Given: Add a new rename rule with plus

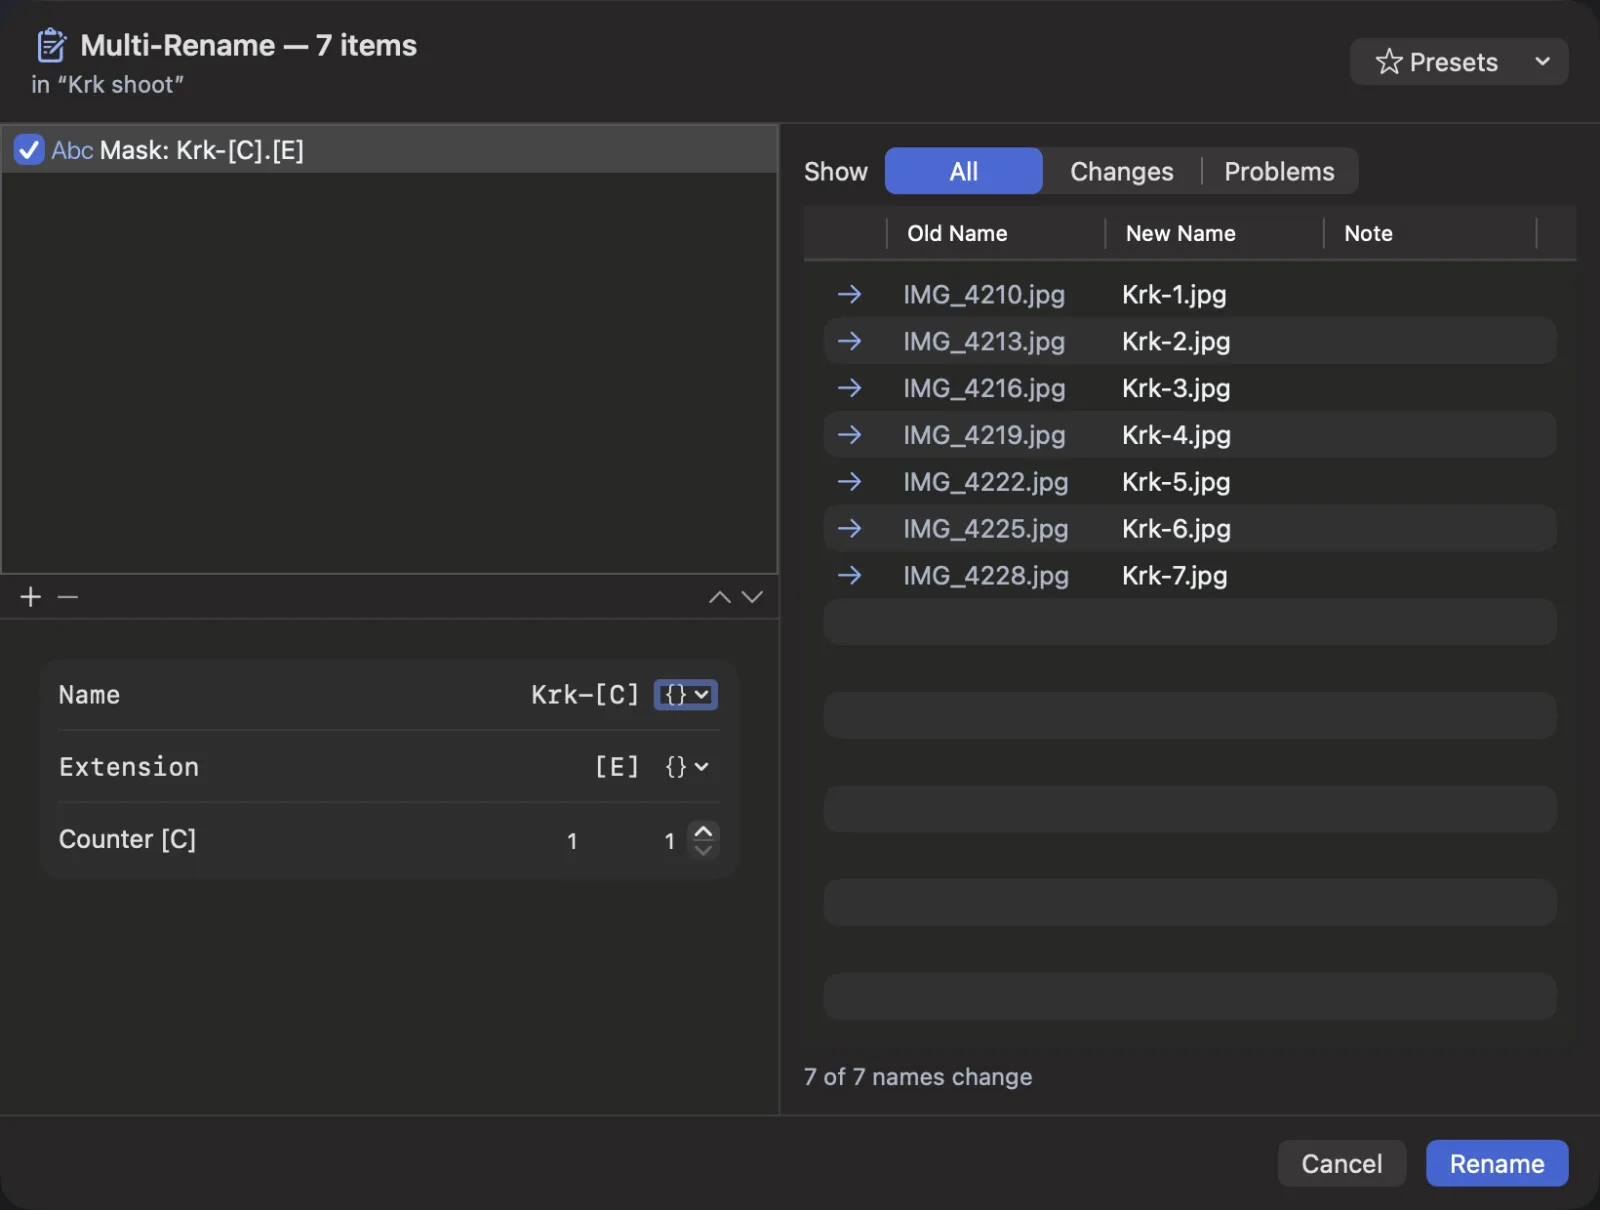Looking at the screenshot, I should (31, 597).
